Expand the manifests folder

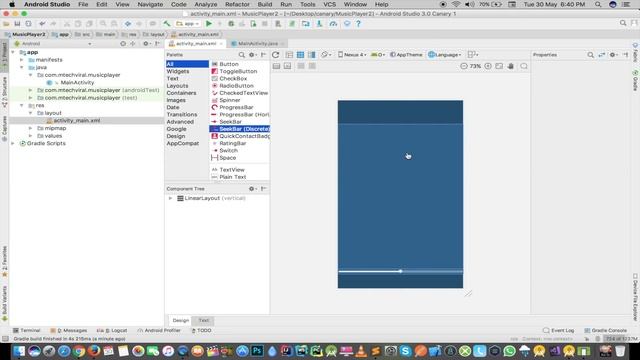tap(22, 60)
